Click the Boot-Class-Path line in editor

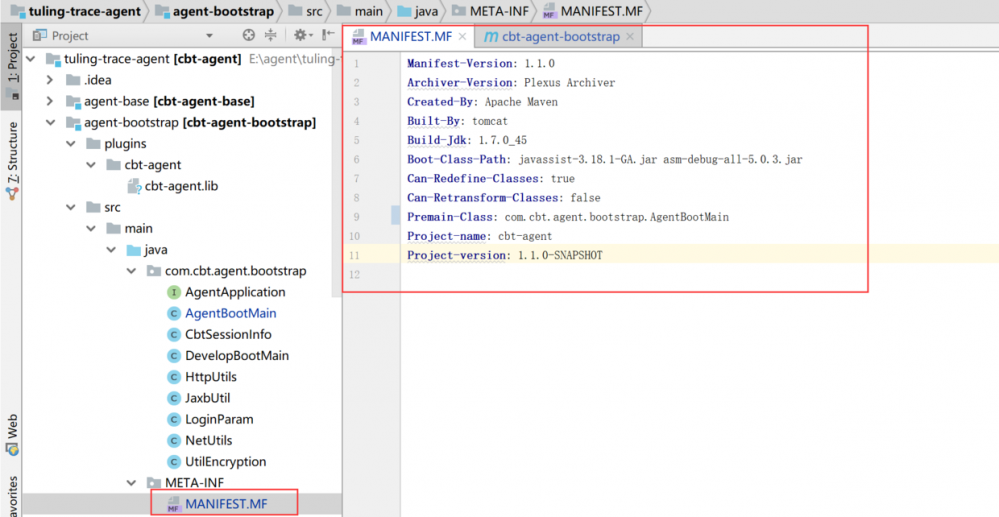605,159
